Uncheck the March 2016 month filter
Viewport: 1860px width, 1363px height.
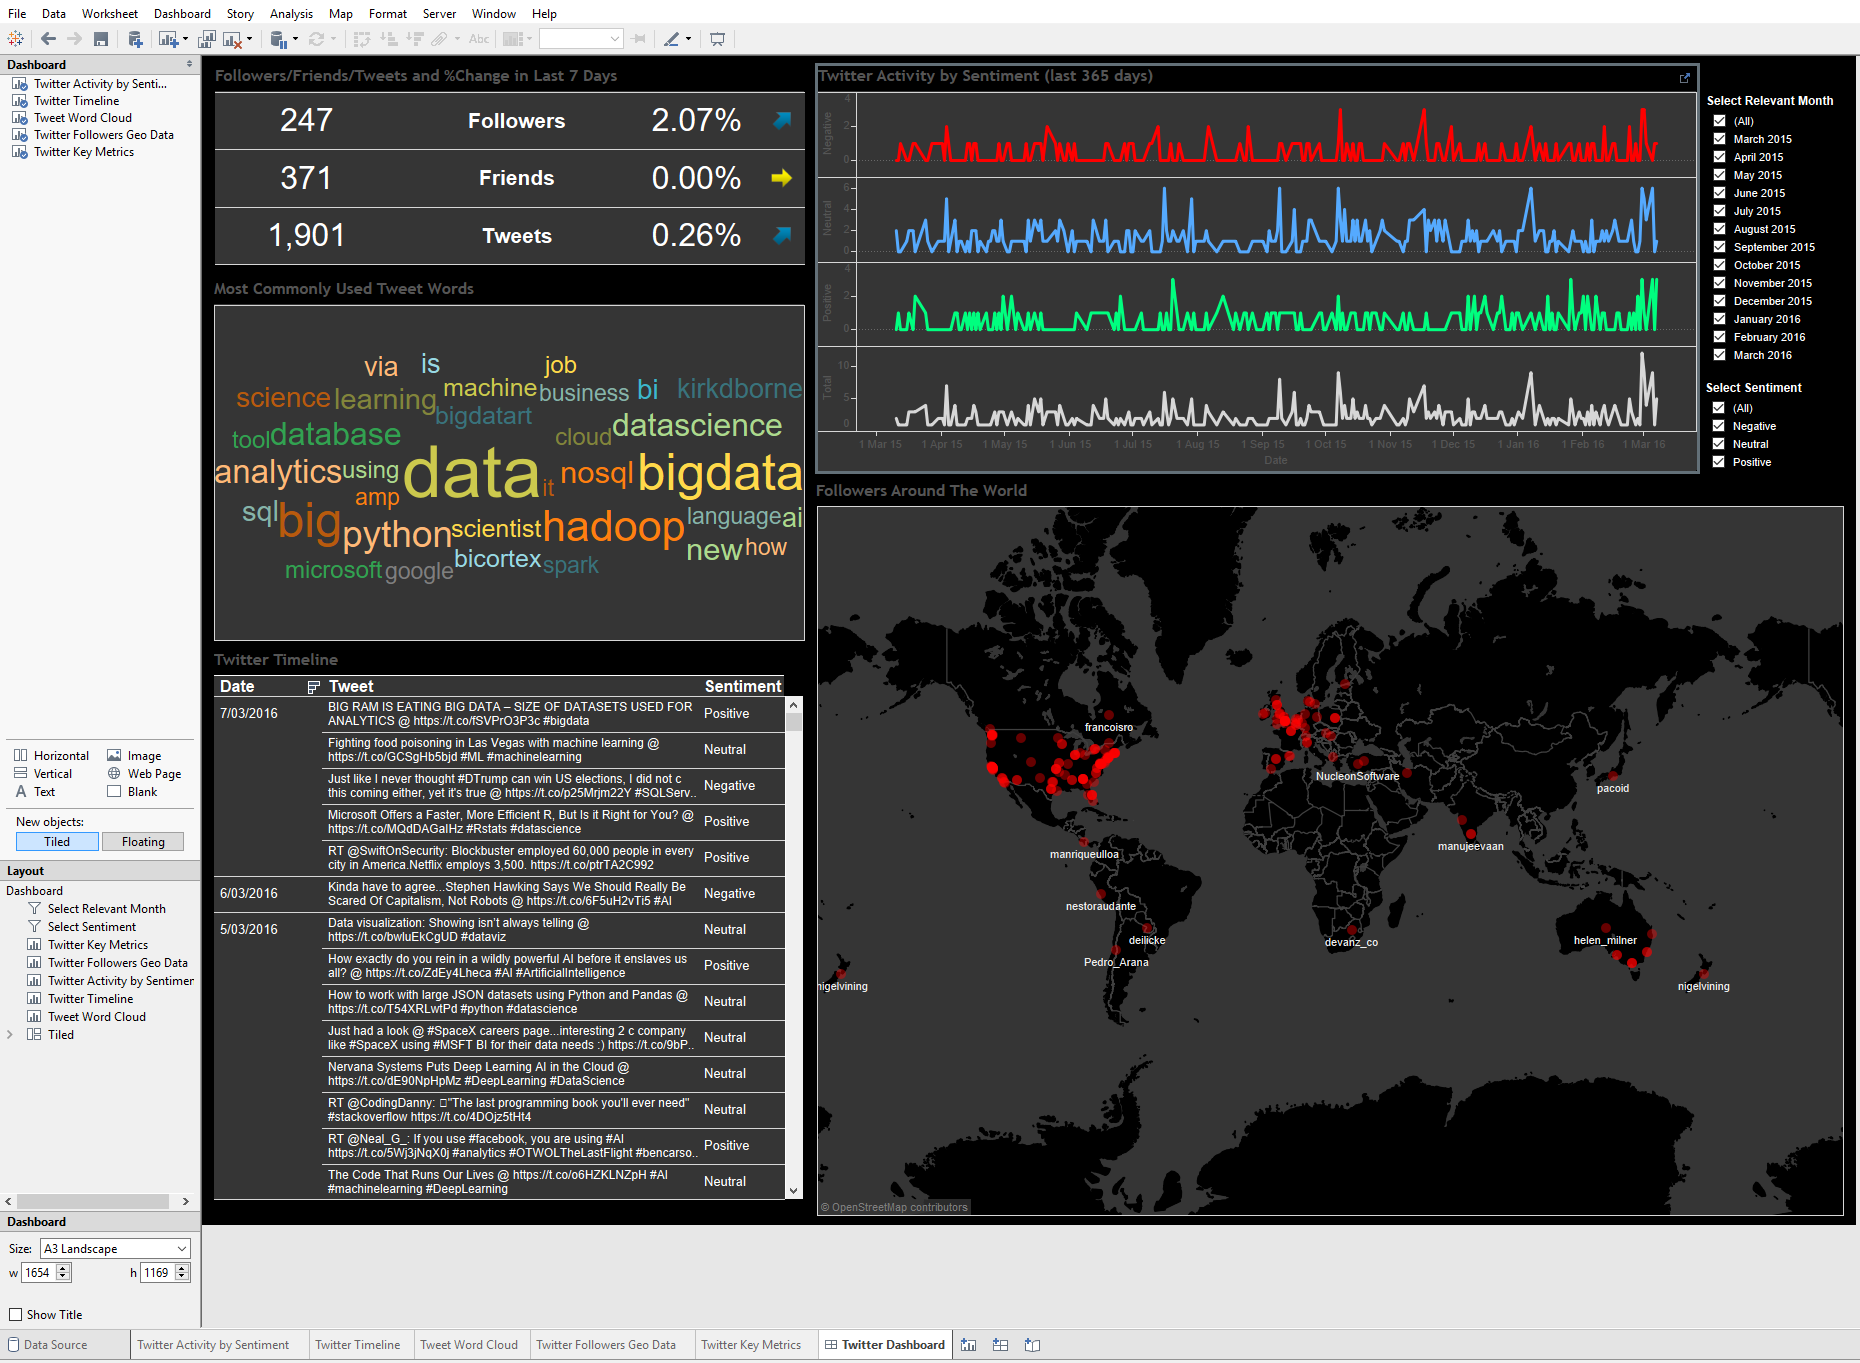[x=1720, y=355]
